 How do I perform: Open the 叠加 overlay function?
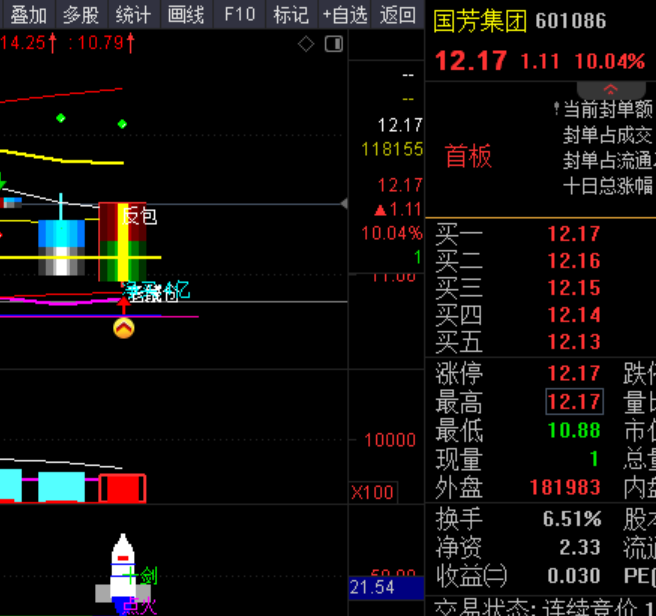pyautogui.click(x=28, y=15)
